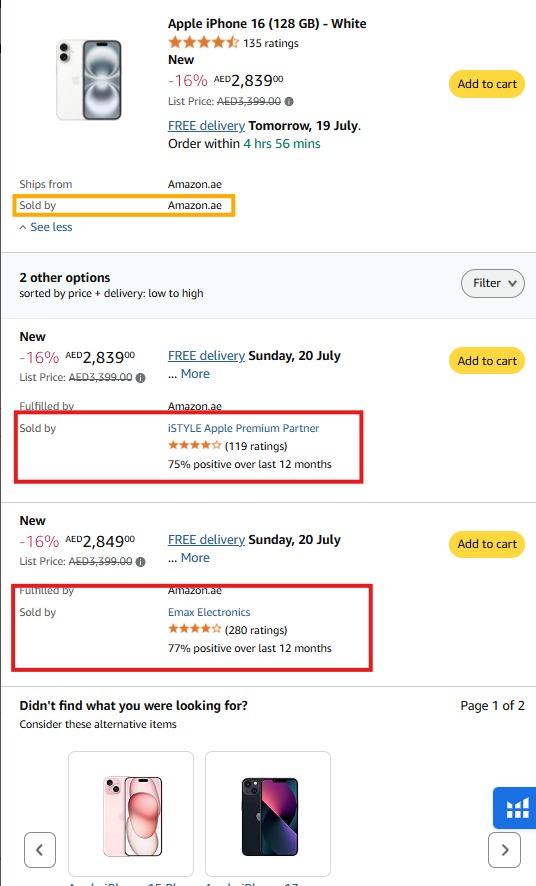Click the top FREE delivery link

[x=206, y=125]
